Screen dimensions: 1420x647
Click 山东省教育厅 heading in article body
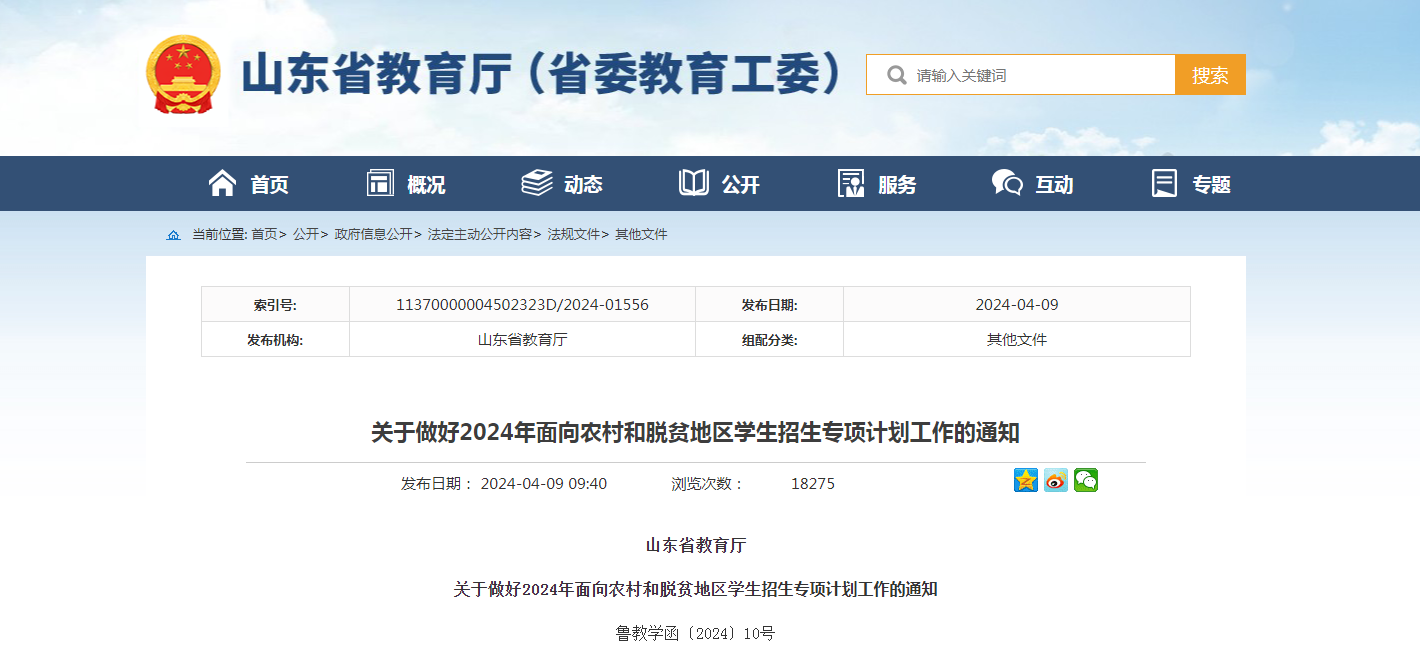696,546
